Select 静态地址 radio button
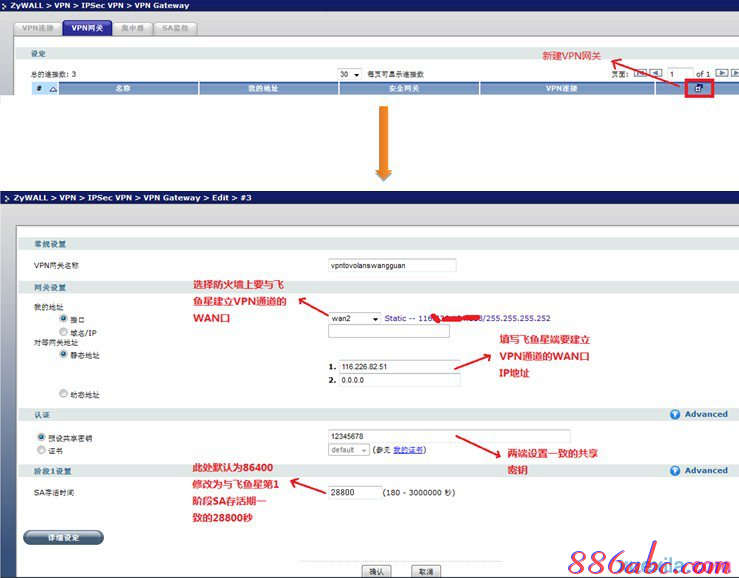 [x=64, y=354]
